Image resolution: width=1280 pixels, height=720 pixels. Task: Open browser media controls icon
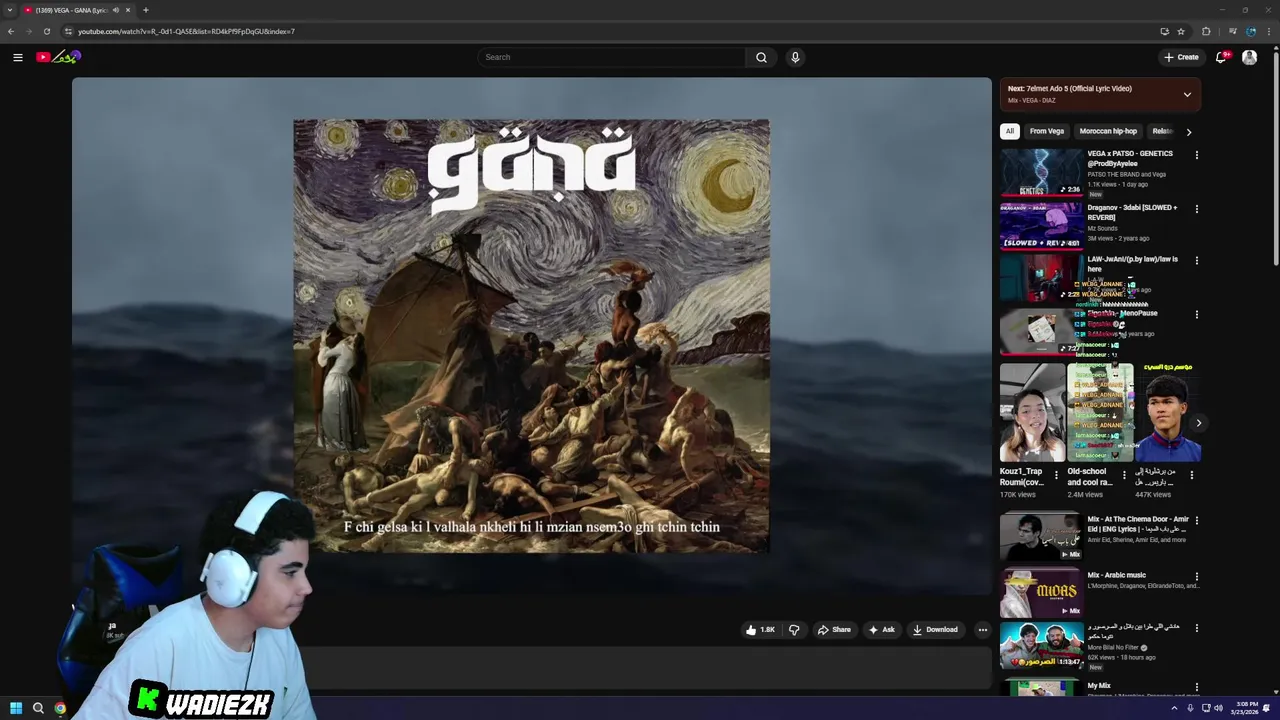coord(1232,31)
